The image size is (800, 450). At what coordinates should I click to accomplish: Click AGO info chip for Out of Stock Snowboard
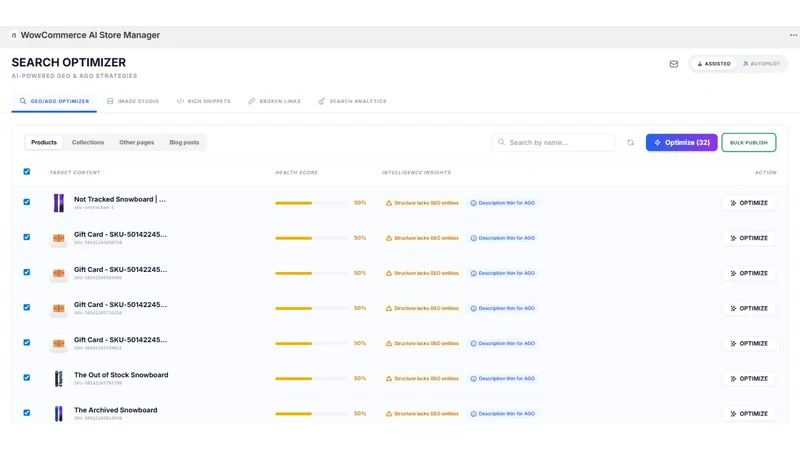click(x=503, y=379)
